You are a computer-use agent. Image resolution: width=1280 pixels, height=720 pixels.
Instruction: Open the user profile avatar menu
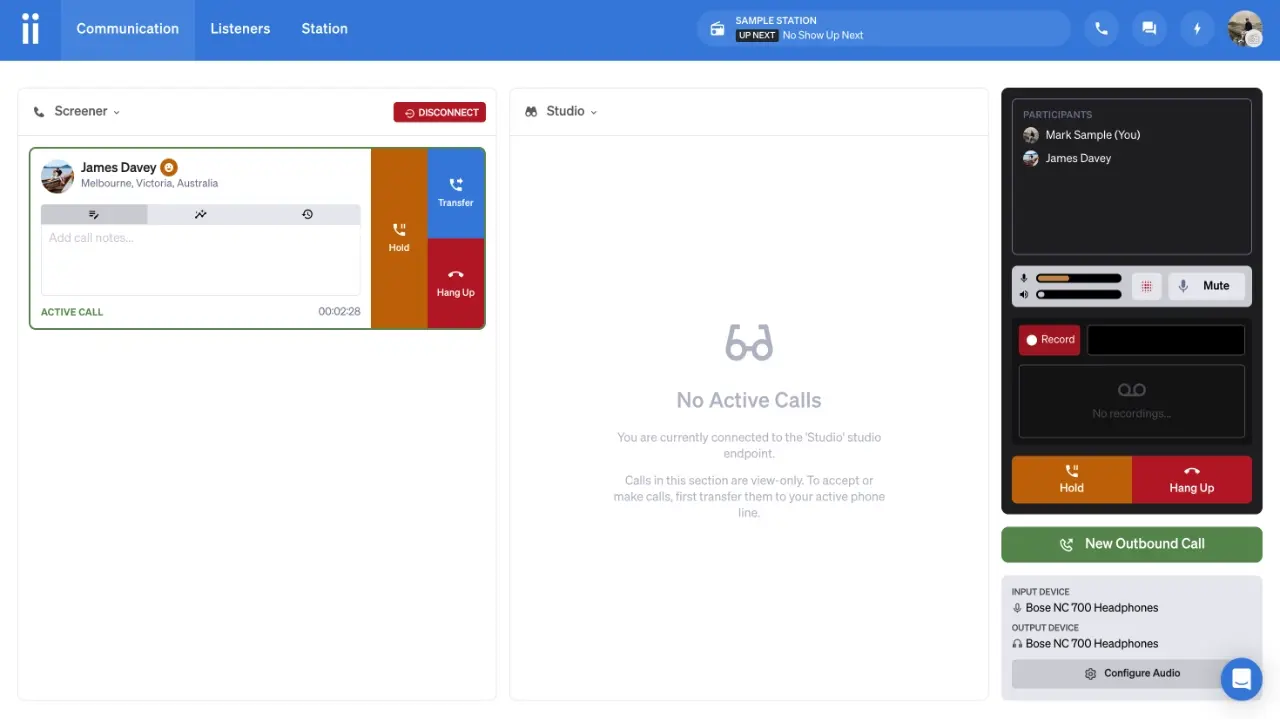[1244, 29]
